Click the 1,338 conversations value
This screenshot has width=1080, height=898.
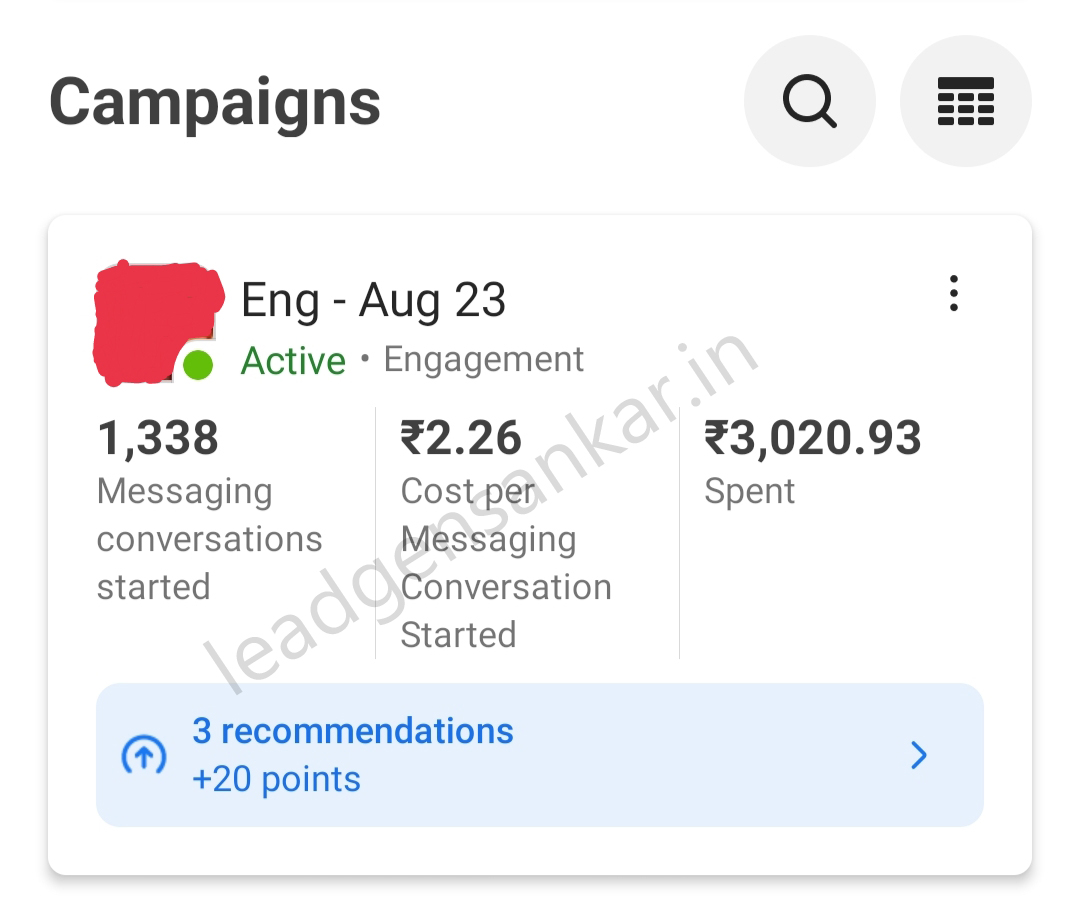(158, 439)
